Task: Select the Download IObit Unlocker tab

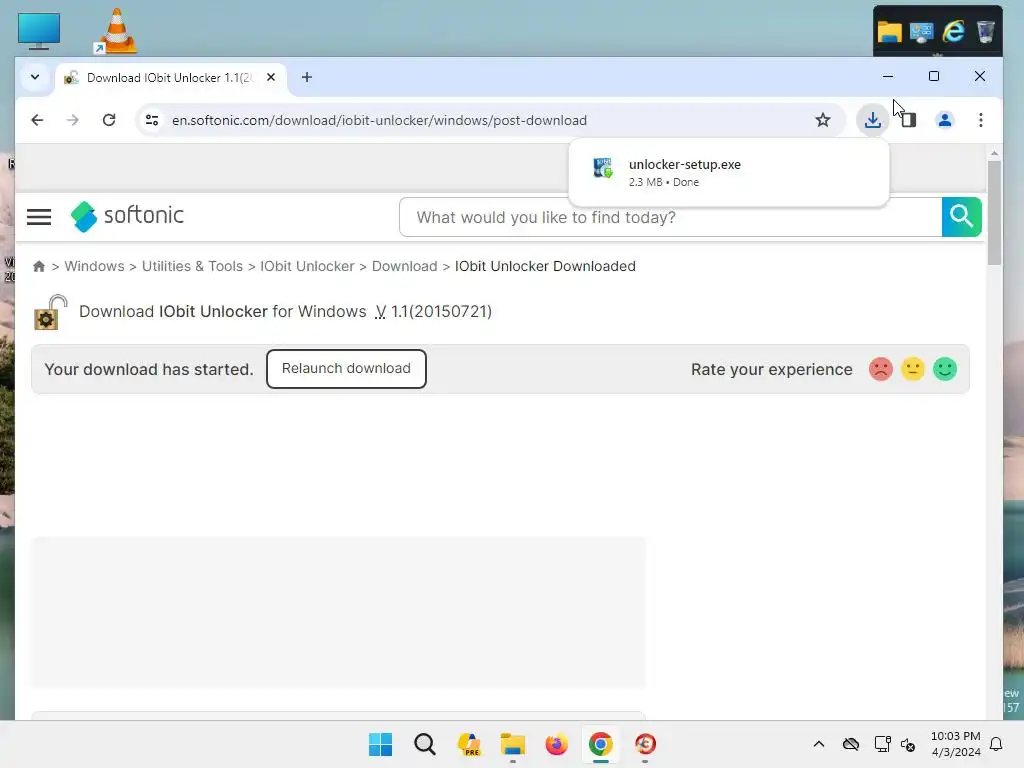Action: click(x=170, y=78)
